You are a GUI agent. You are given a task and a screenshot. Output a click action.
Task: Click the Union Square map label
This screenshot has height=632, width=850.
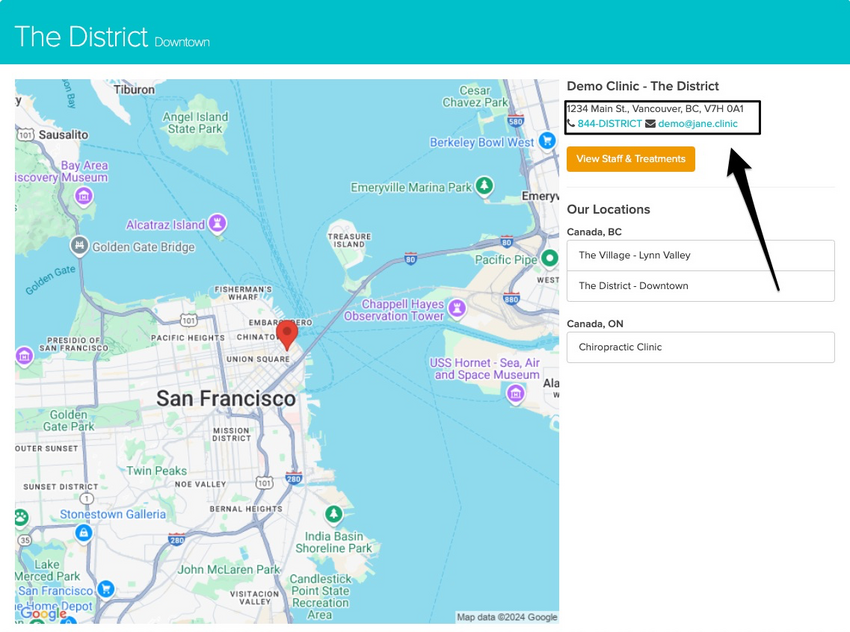click(258, 359)
